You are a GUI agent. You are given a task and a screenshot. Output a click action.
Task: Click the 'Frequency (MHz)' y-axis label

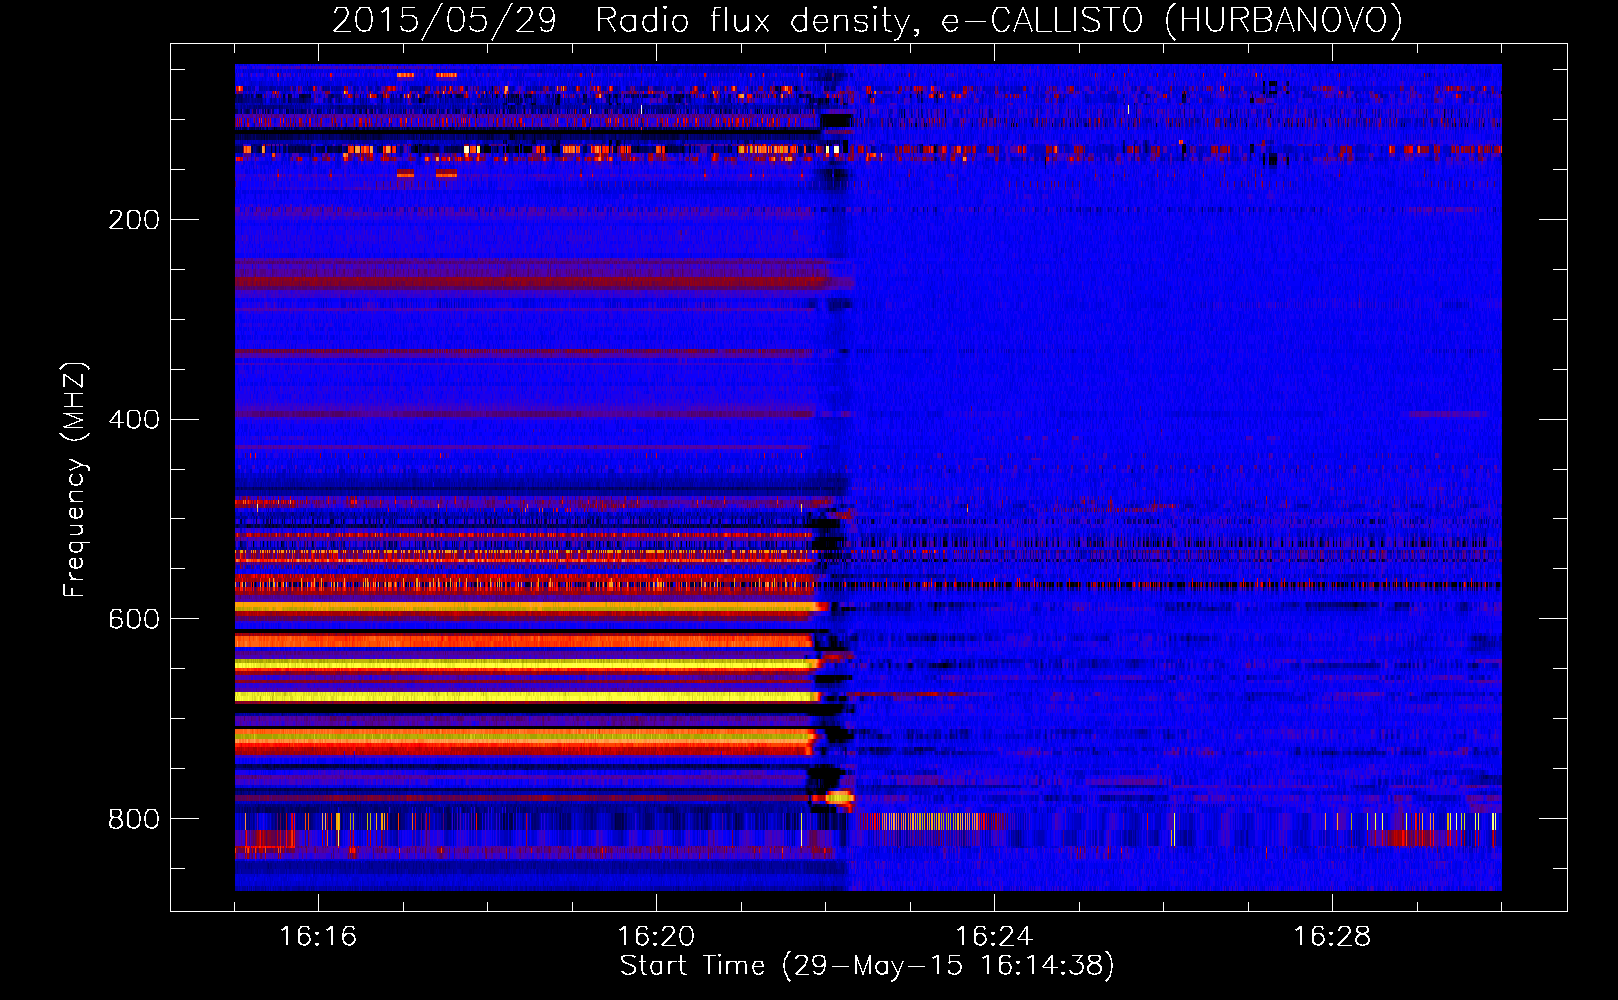[x=75, y=480]
